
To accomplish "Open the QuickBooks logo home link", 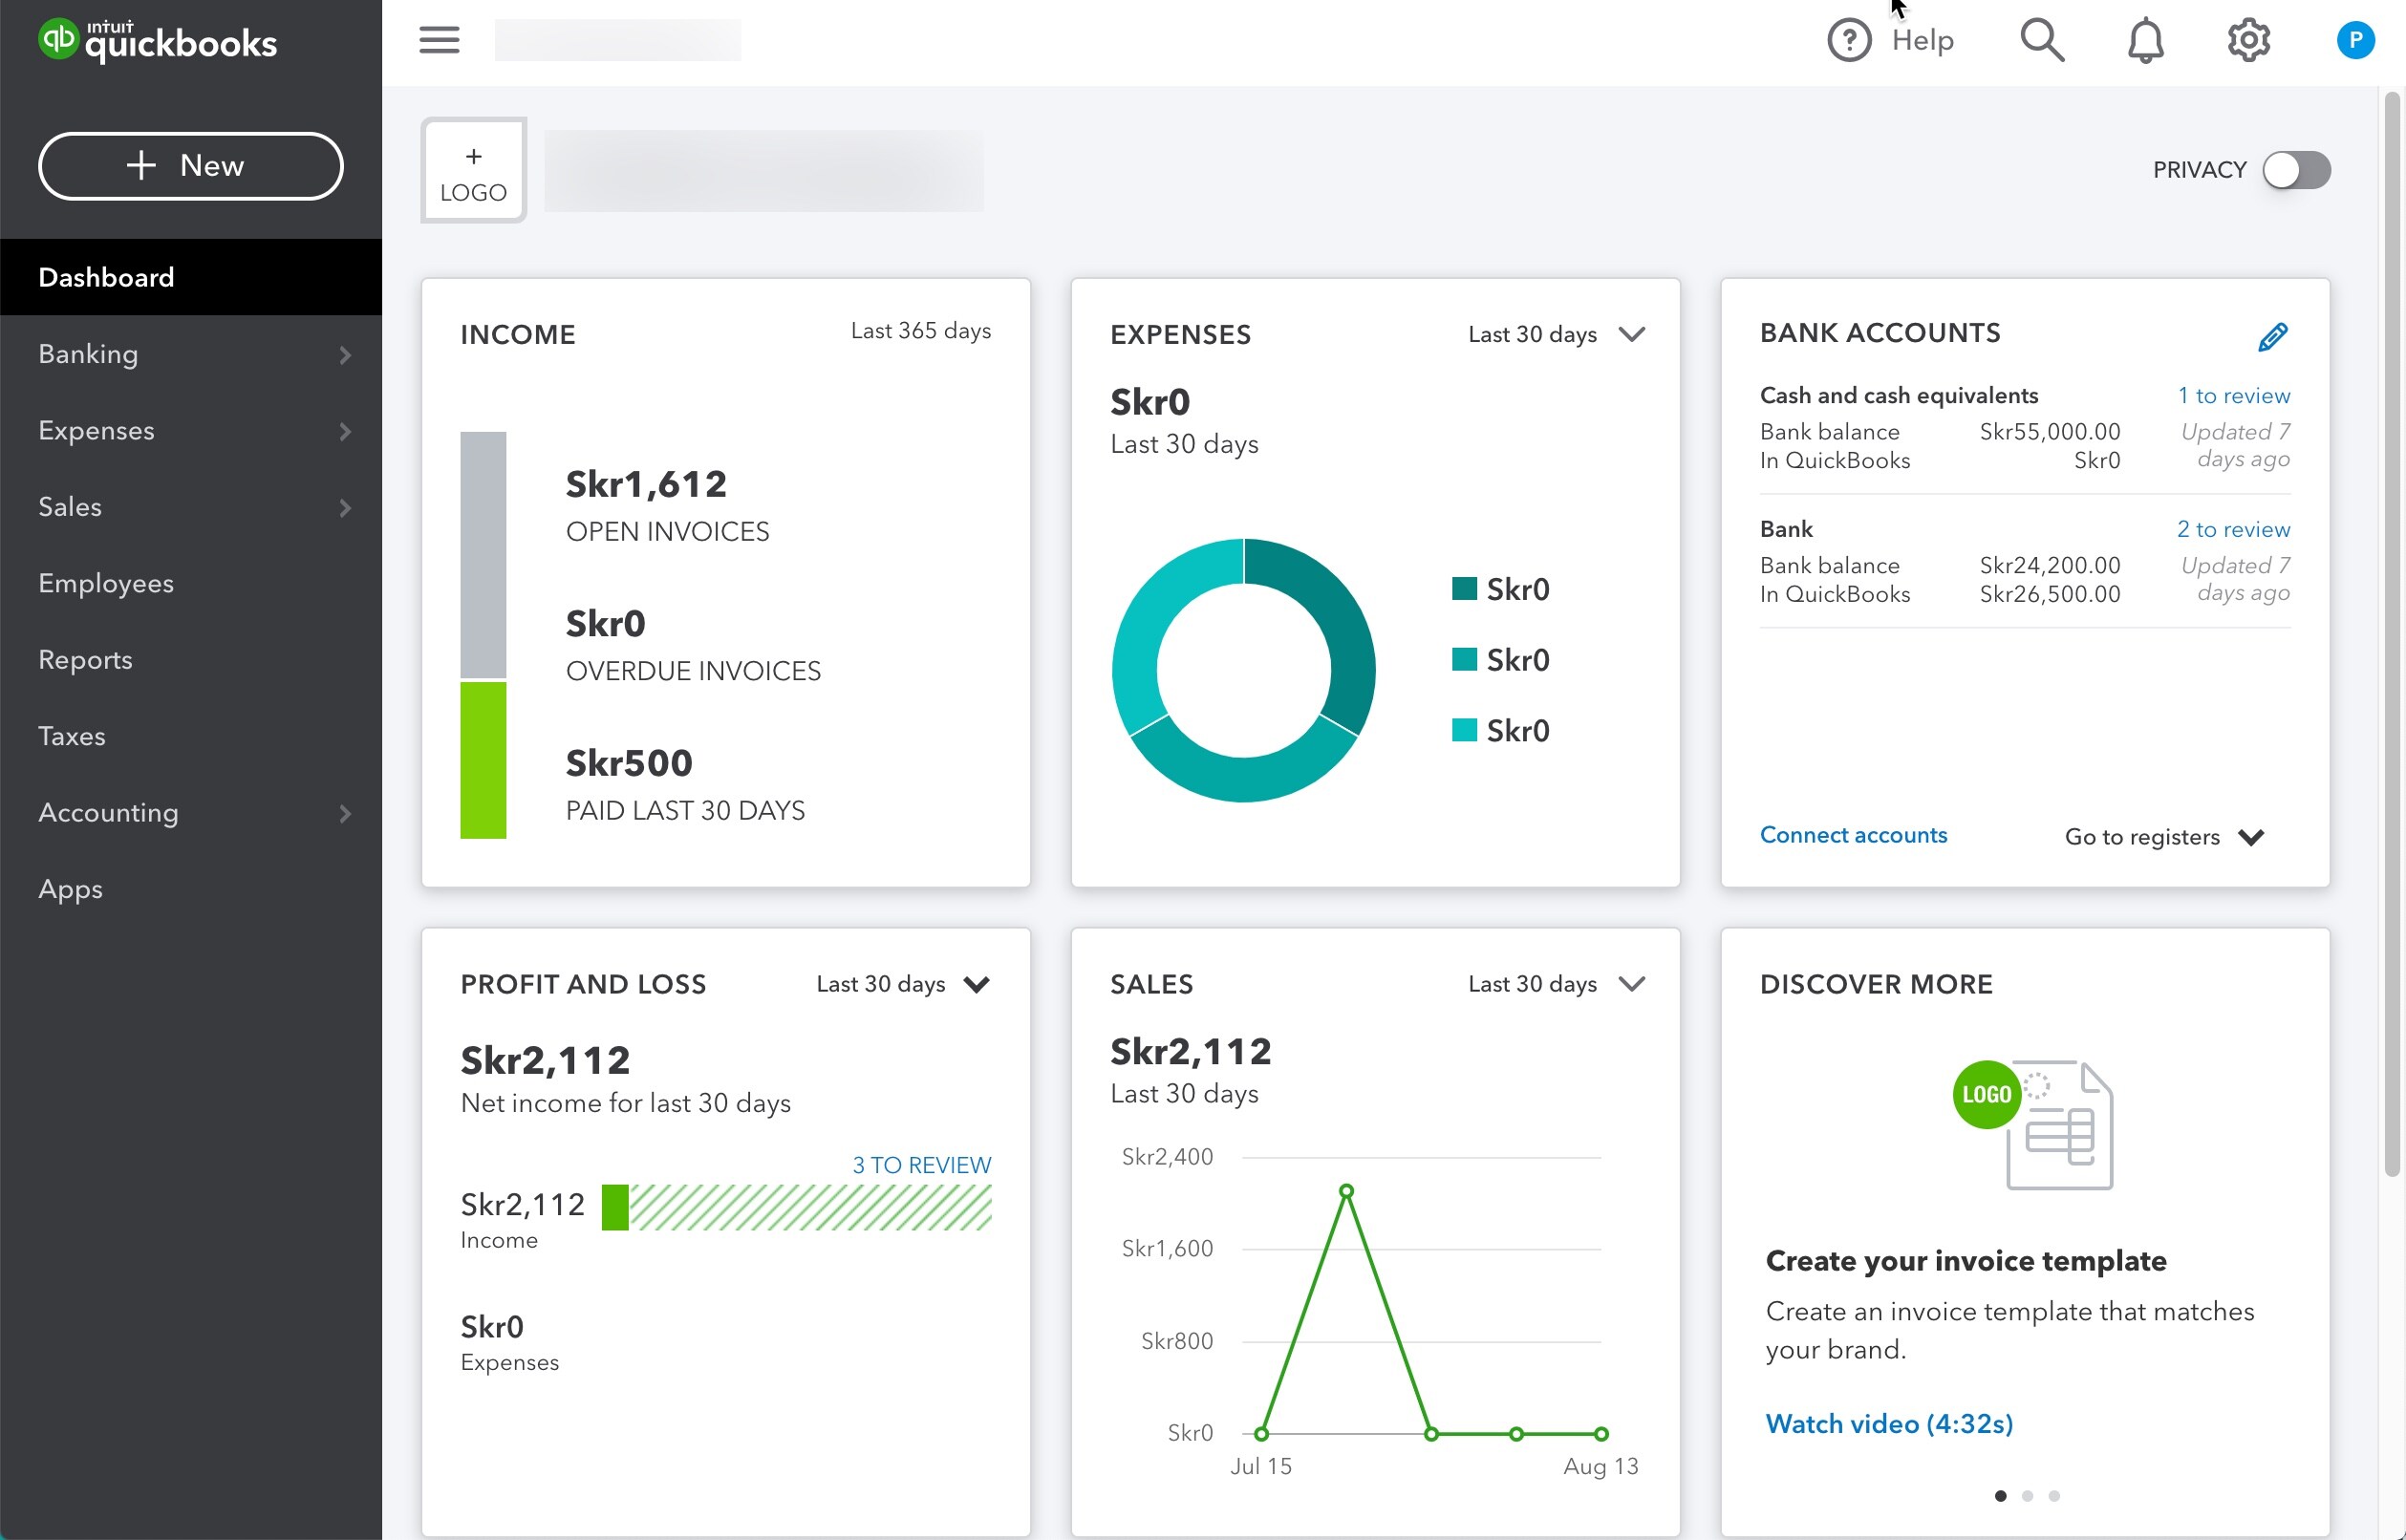I will 157,41.
